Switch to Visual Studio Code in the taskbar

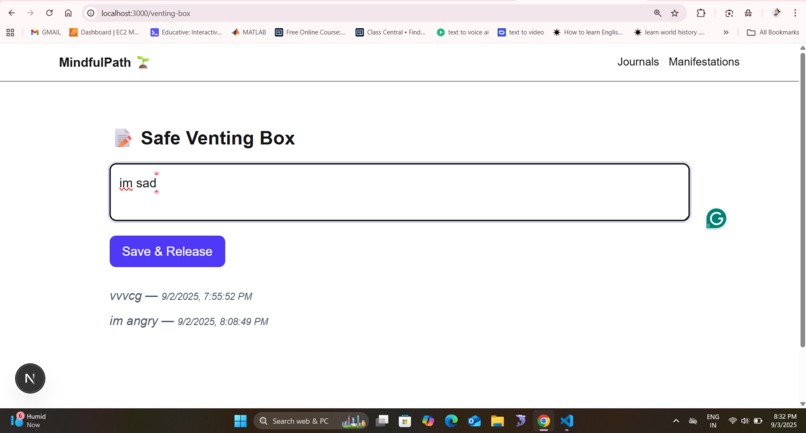[566, 421]
